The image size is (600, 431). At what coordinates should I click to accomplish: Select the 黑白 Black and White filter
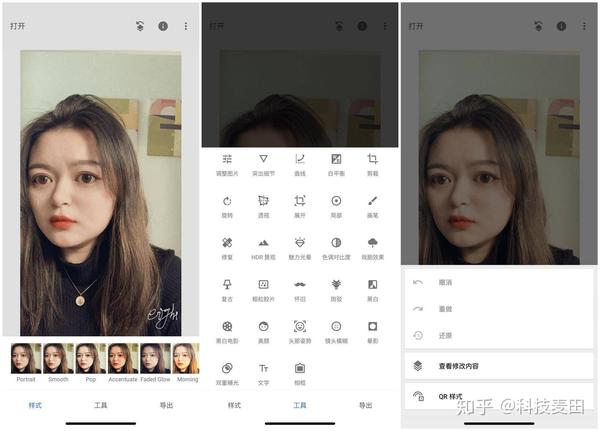[372, 291]
